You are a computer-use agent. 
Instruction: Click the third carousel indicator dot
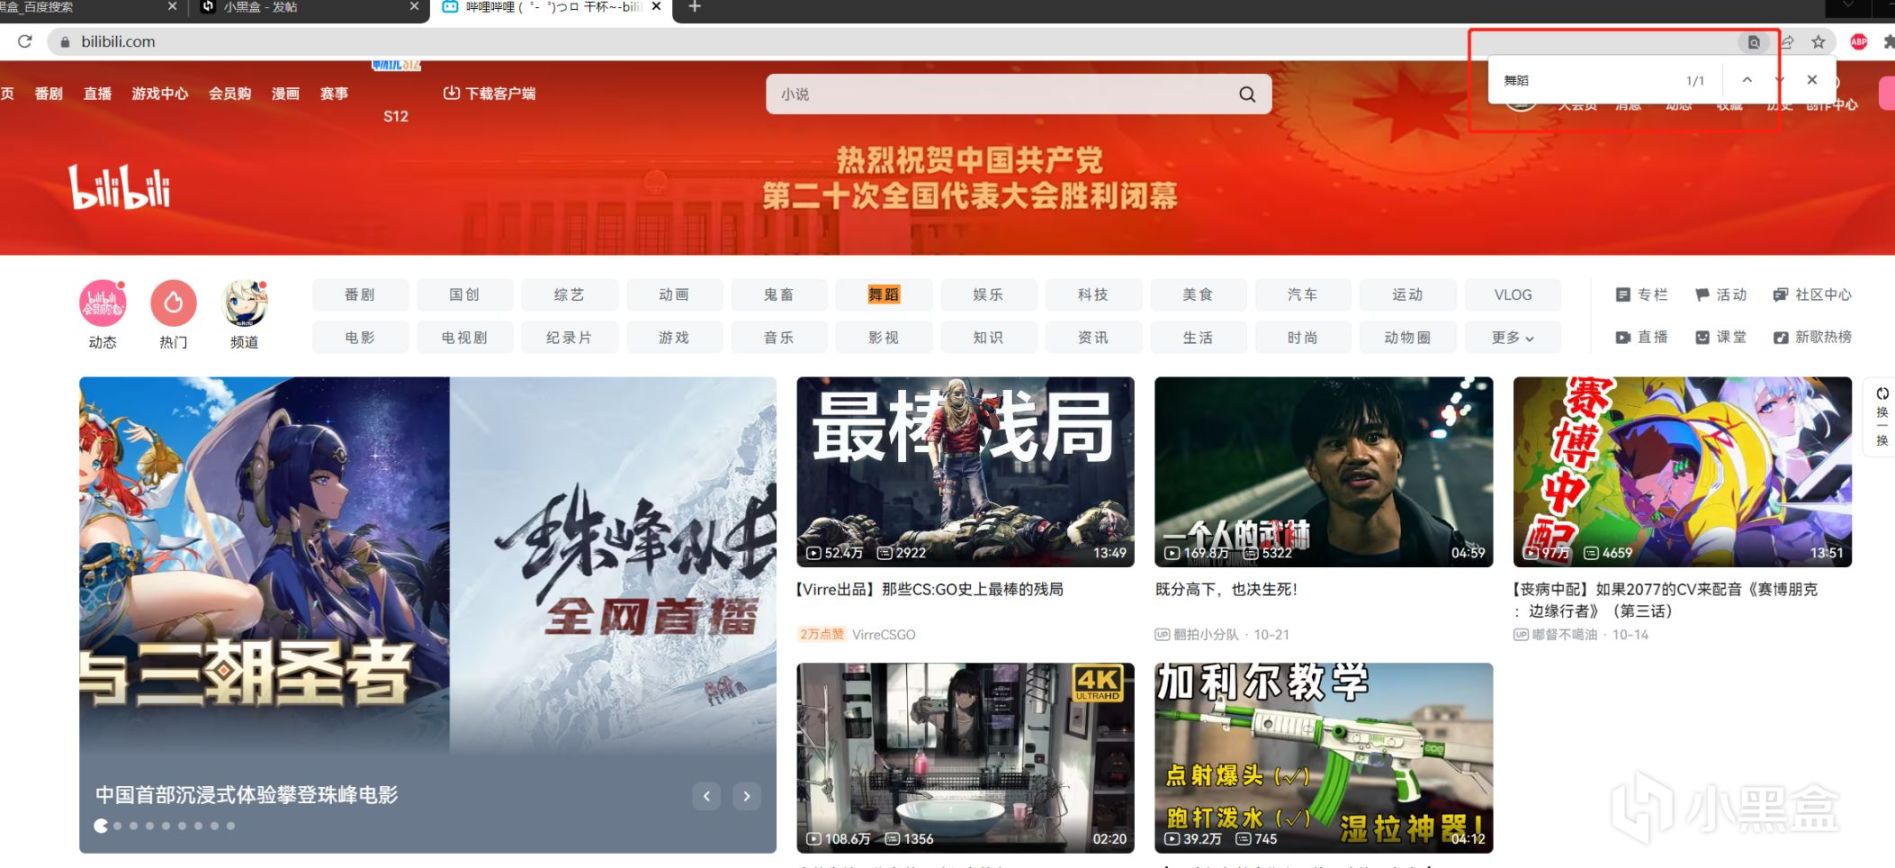pyautogui.click(x=134, y=826)
